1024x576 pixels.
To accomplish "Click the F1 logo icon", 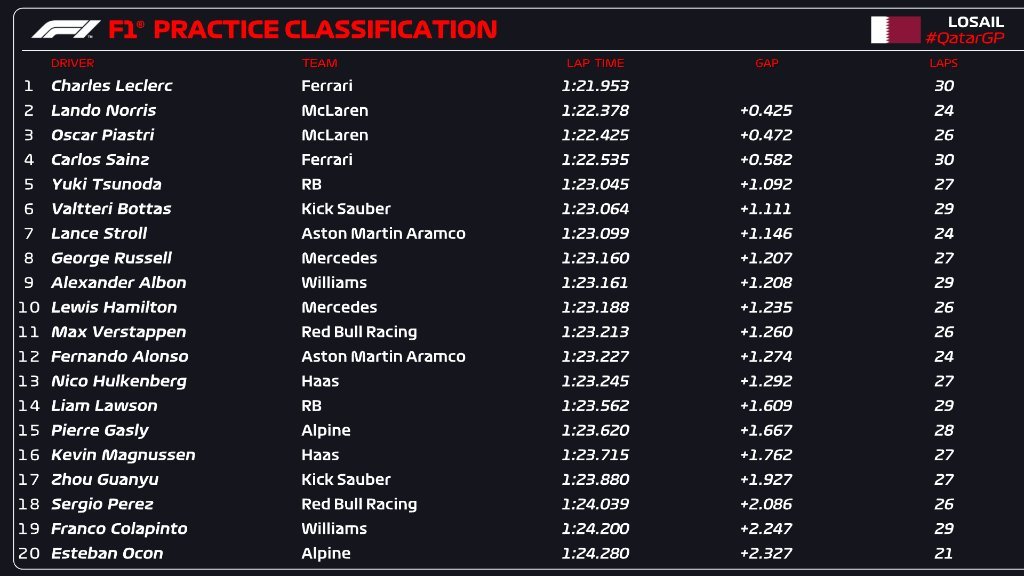I will click(65, 30).
